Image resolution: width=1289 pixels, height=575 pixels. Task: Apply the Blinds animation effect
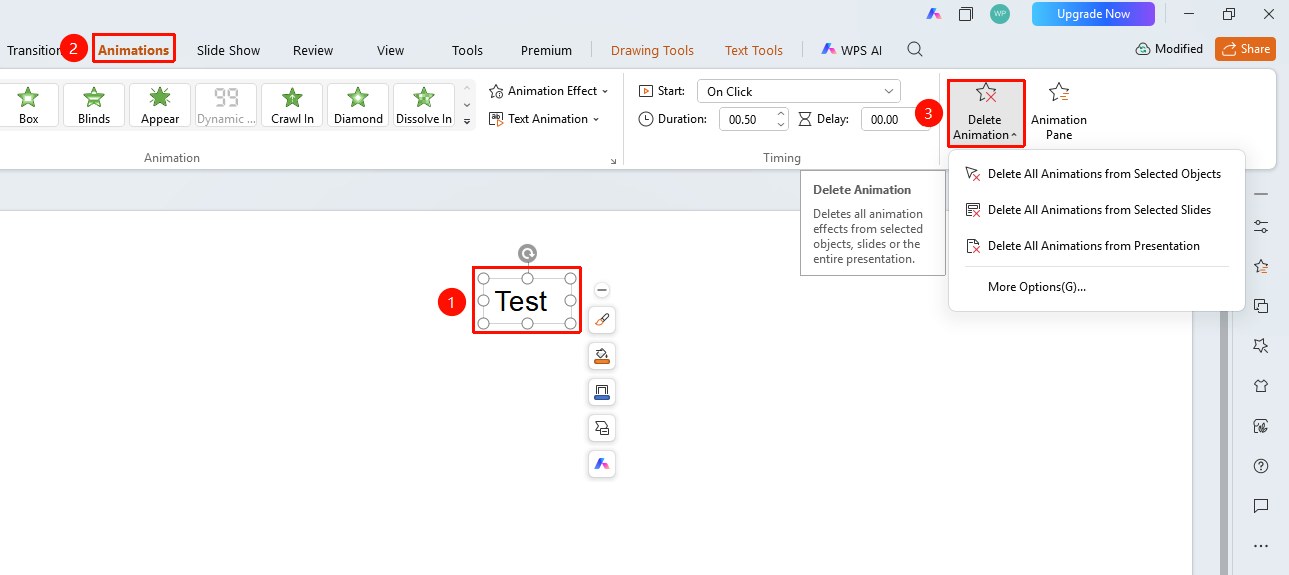click(94, 105)
